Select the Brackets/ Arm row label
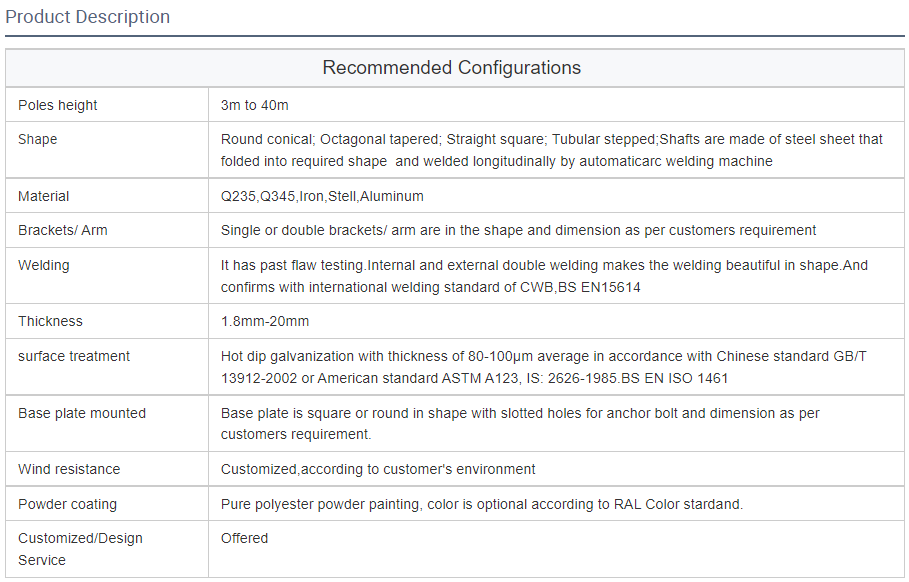 point(63,230)
